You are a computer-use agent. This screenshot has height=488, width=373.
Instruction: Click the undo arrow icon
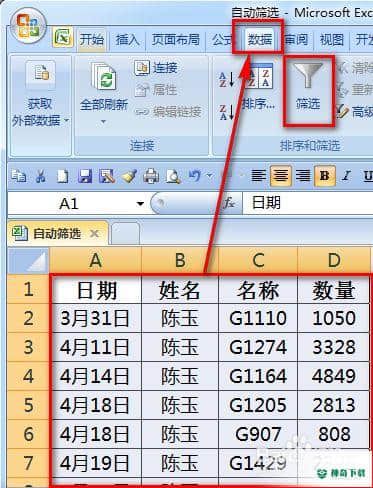click(195, 175)
